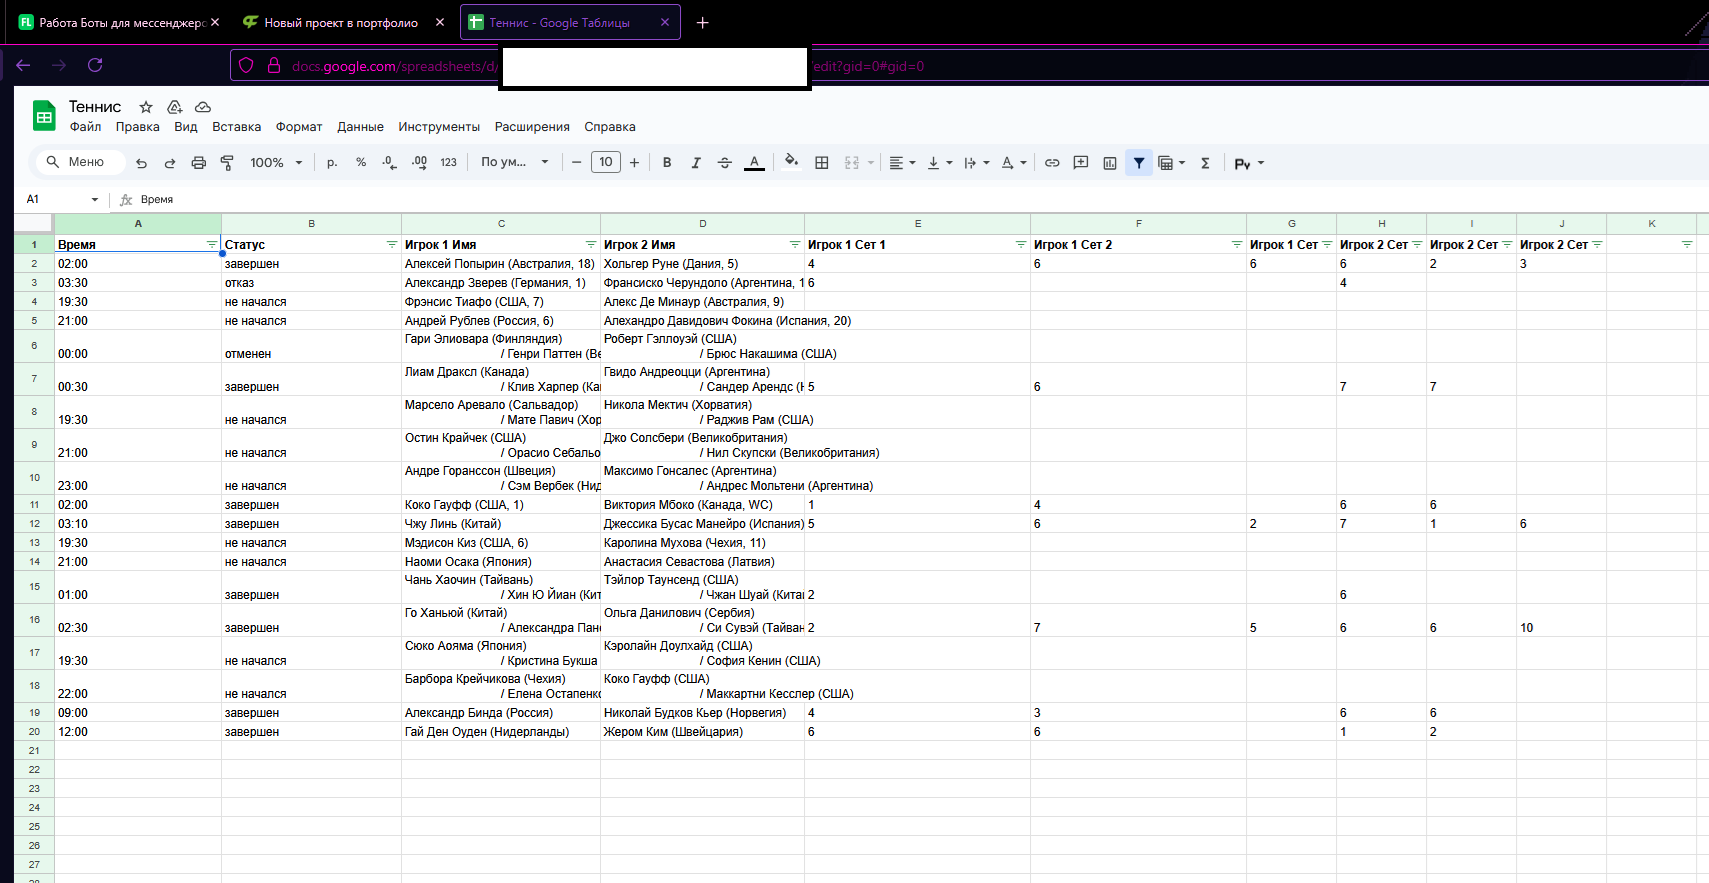Open the vertical align dropdown

940,163
